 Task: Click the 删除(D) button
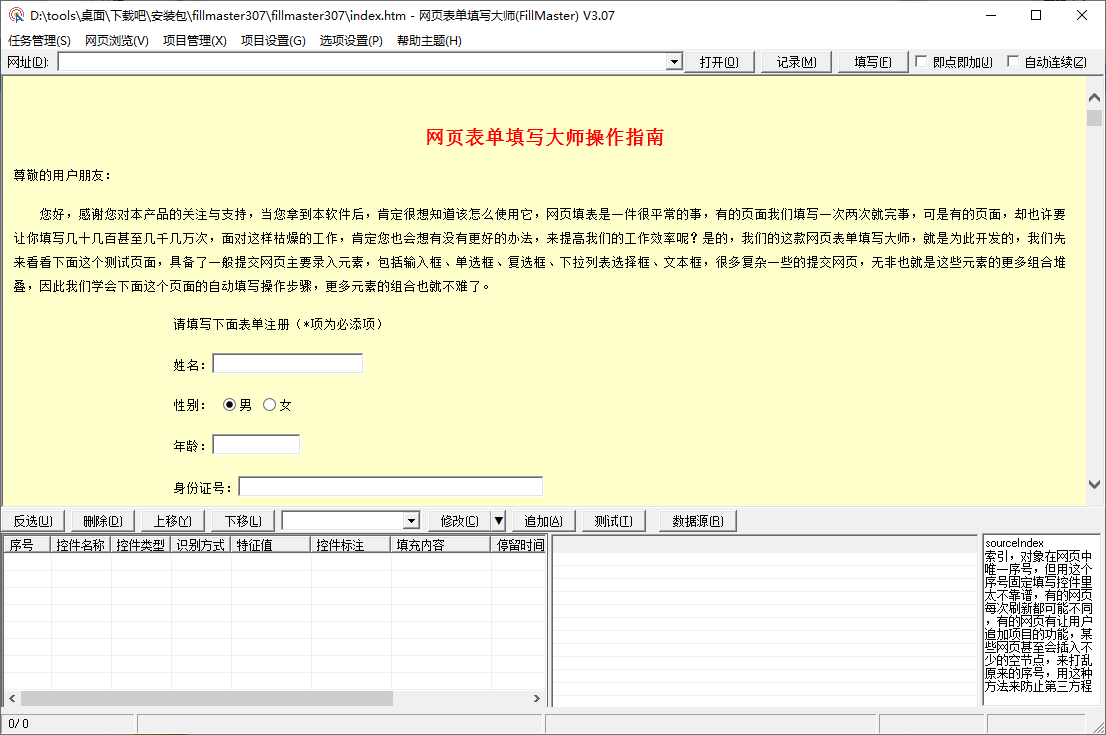click(x=103, y=521)
